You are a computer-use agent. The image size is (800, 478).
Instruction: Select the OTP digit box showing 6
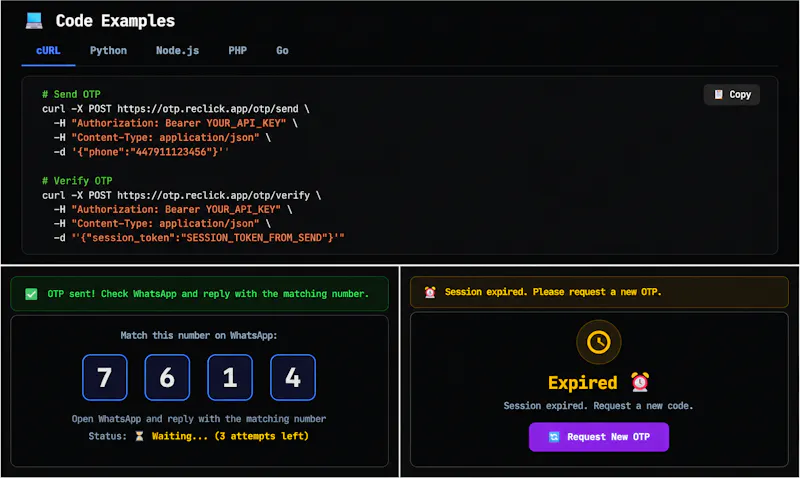point(167,378)
